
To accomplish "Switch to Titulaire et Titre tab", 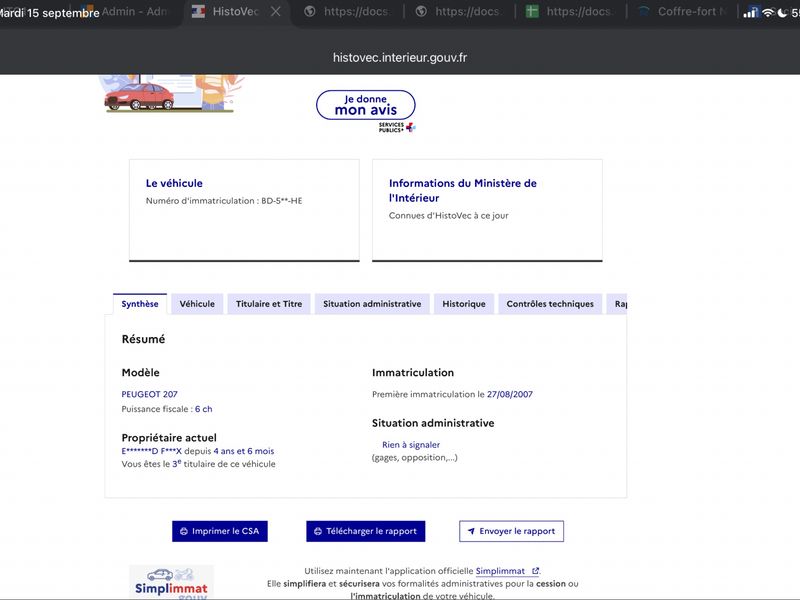I will 269,304.
